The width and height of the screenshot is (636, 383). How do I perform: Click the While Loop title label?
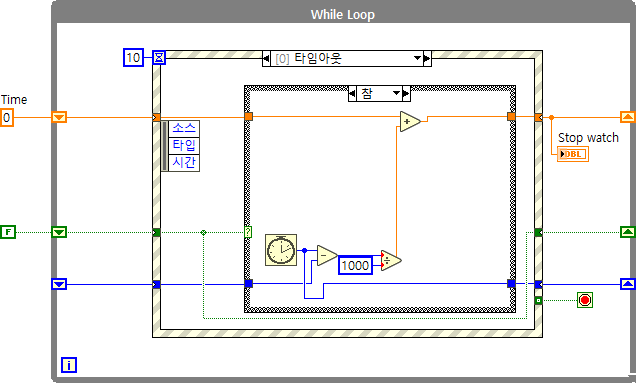pyautogui.click(x=343, y=15)
